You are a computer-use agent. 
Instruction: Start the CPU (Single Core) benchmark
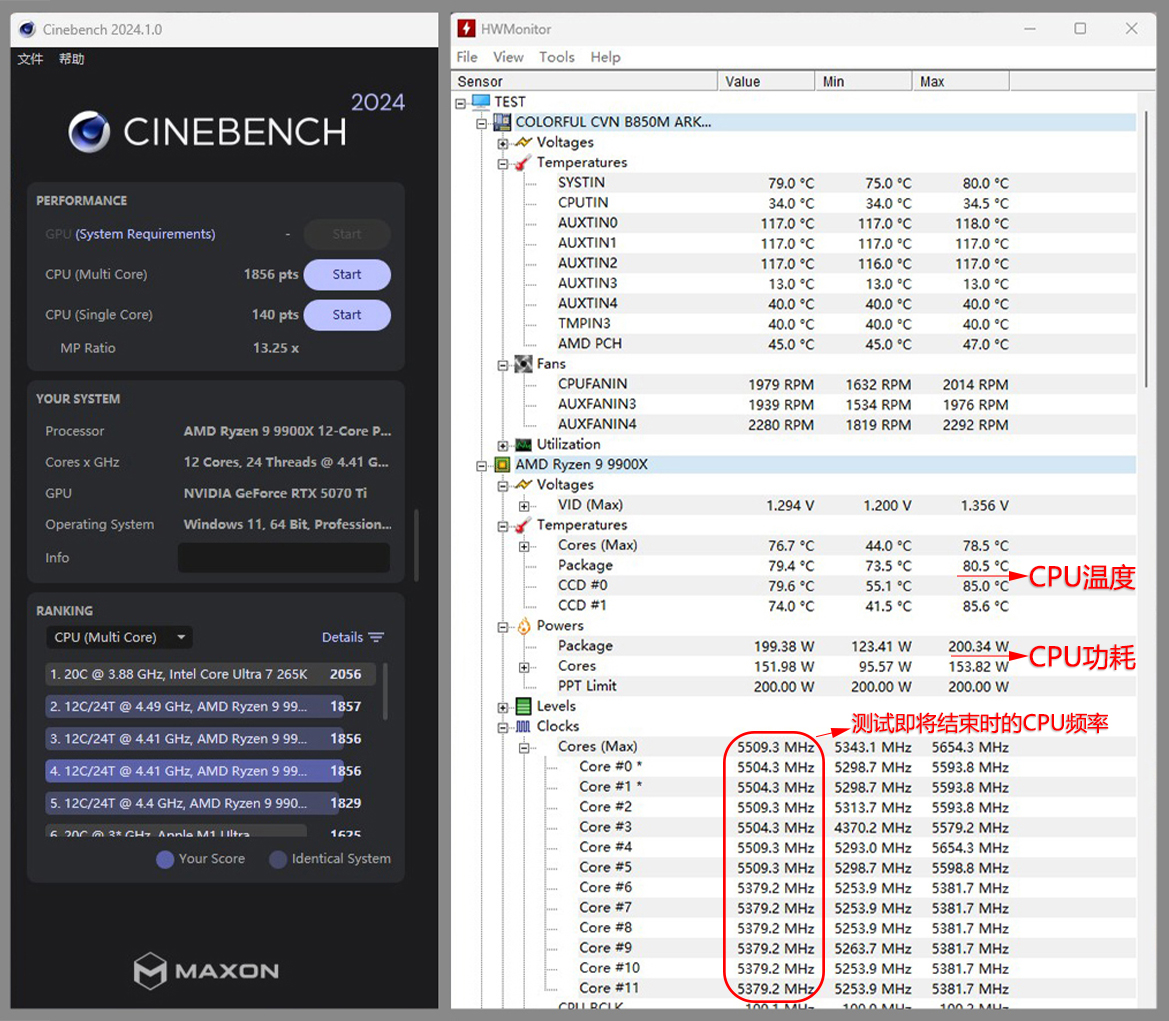(347, 315)
